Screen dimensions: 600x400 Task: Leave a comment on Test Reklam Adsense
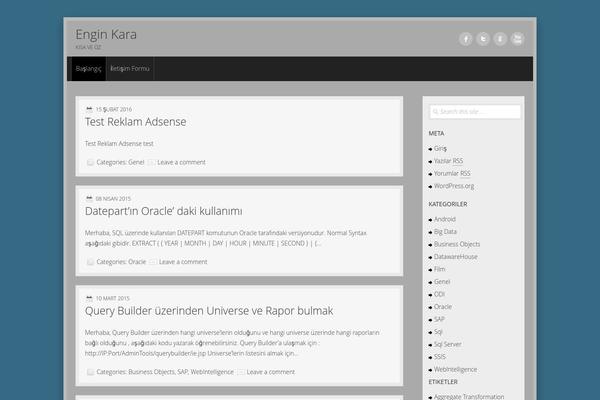[x=181, y=162]
